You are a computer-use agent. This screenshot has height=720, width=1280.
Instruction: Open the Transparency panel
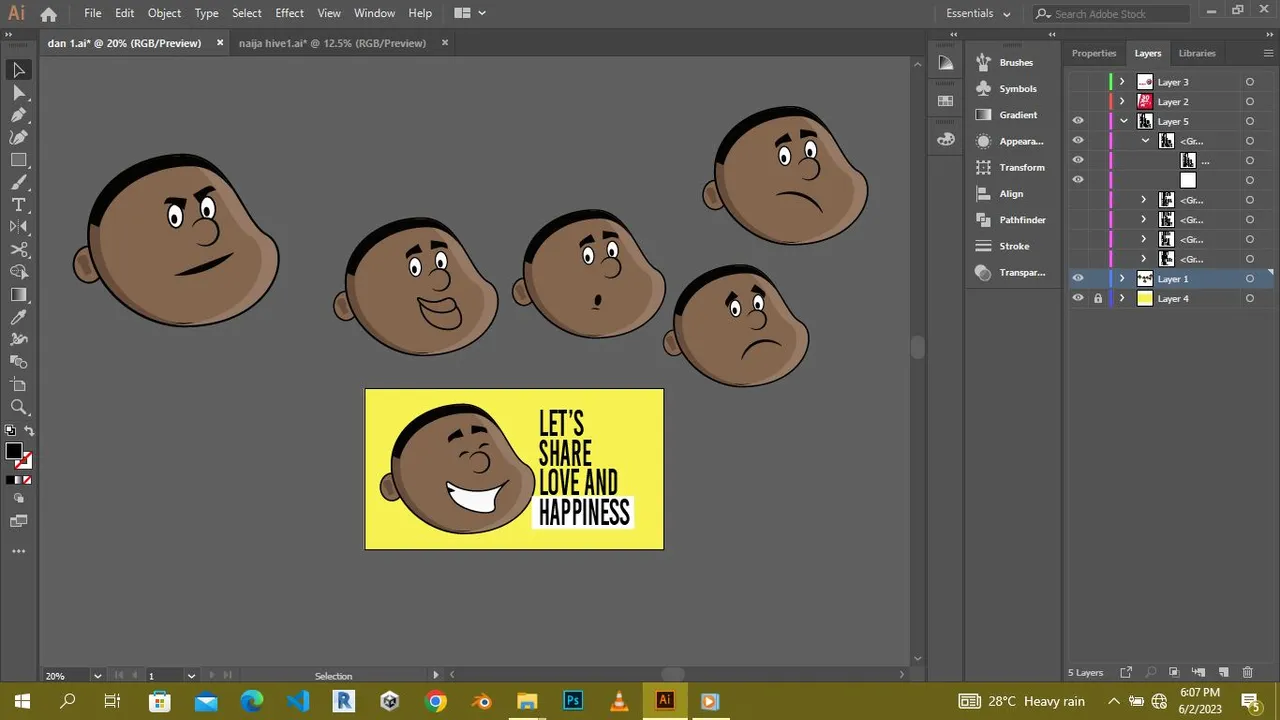click(x=1010, y=272)
